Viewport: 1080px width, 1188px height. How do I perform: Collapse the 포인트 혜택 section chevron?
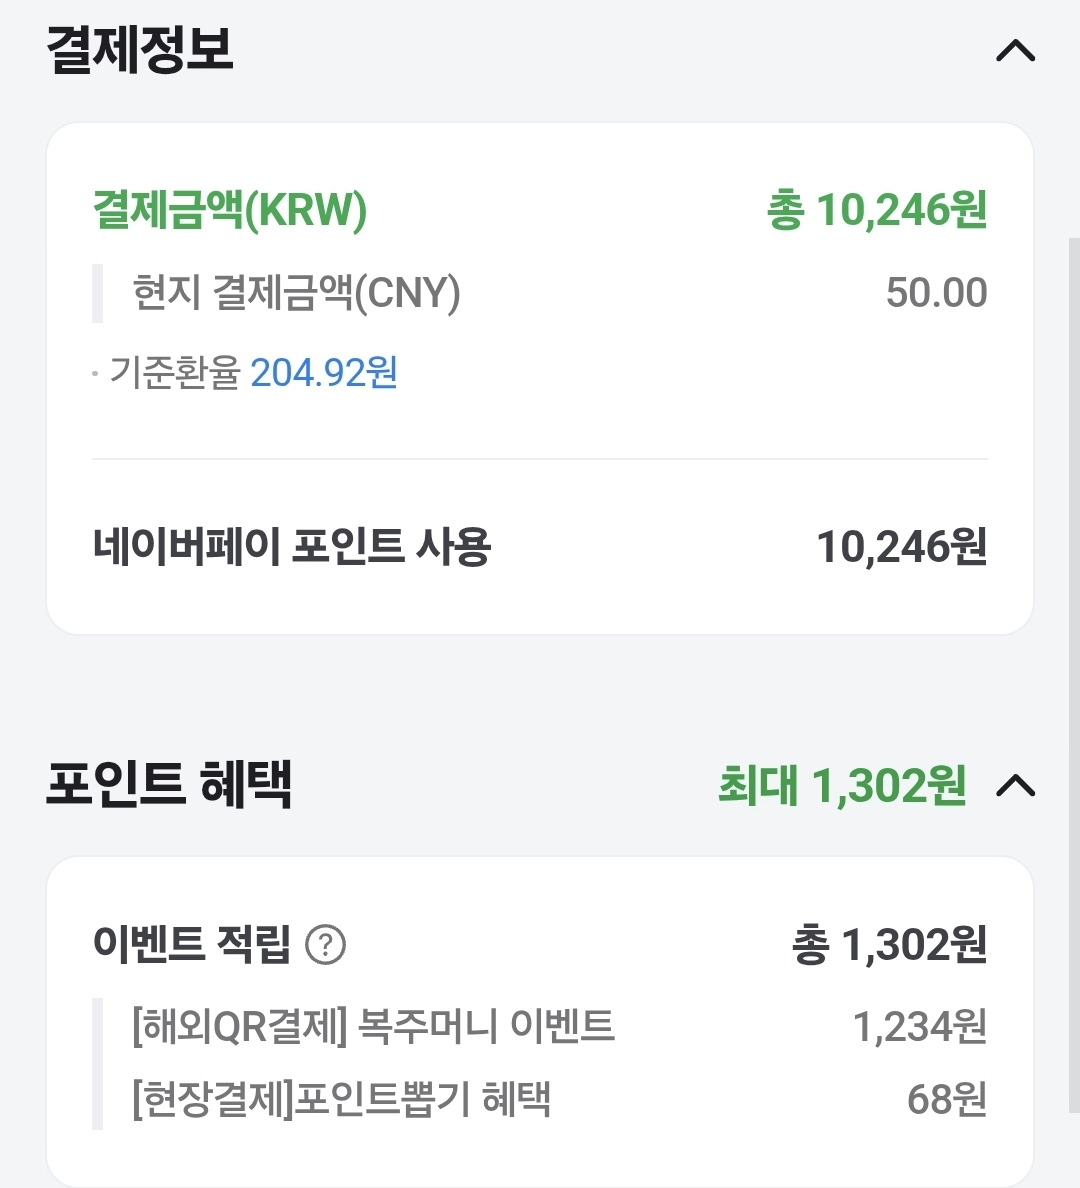(x=1016, y=785)
